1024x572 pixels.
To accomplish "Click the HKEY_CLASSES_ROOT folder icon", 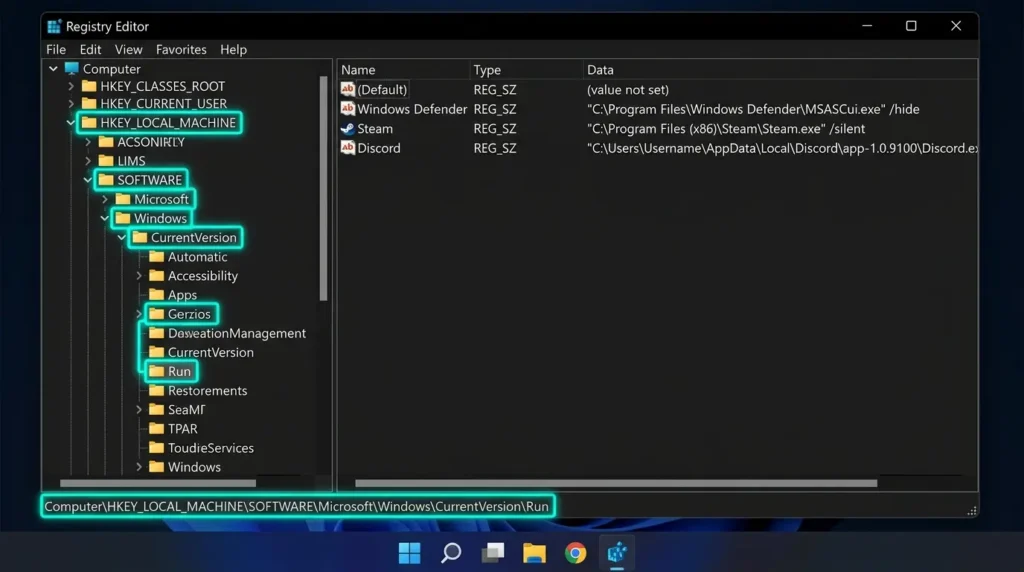I will click(x=89, y=86).
